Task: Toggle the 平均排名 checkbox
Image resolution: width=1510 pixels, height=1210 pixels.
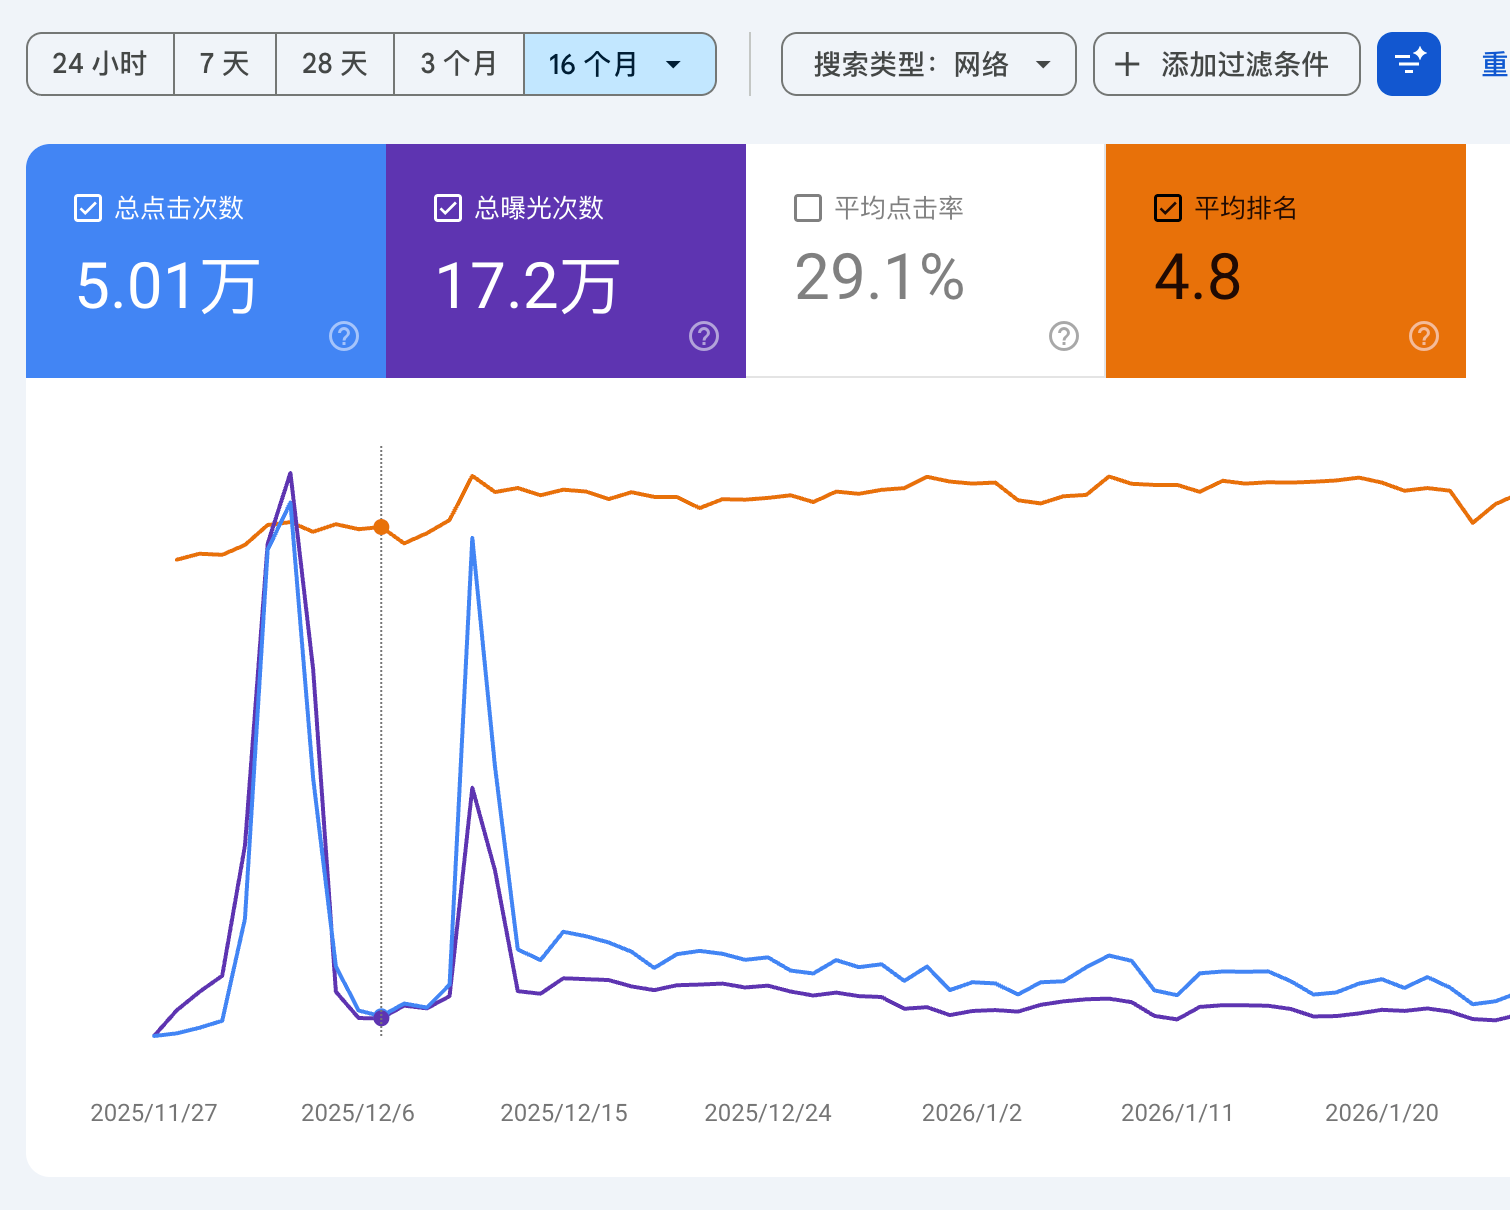Action: [1168, 208]
